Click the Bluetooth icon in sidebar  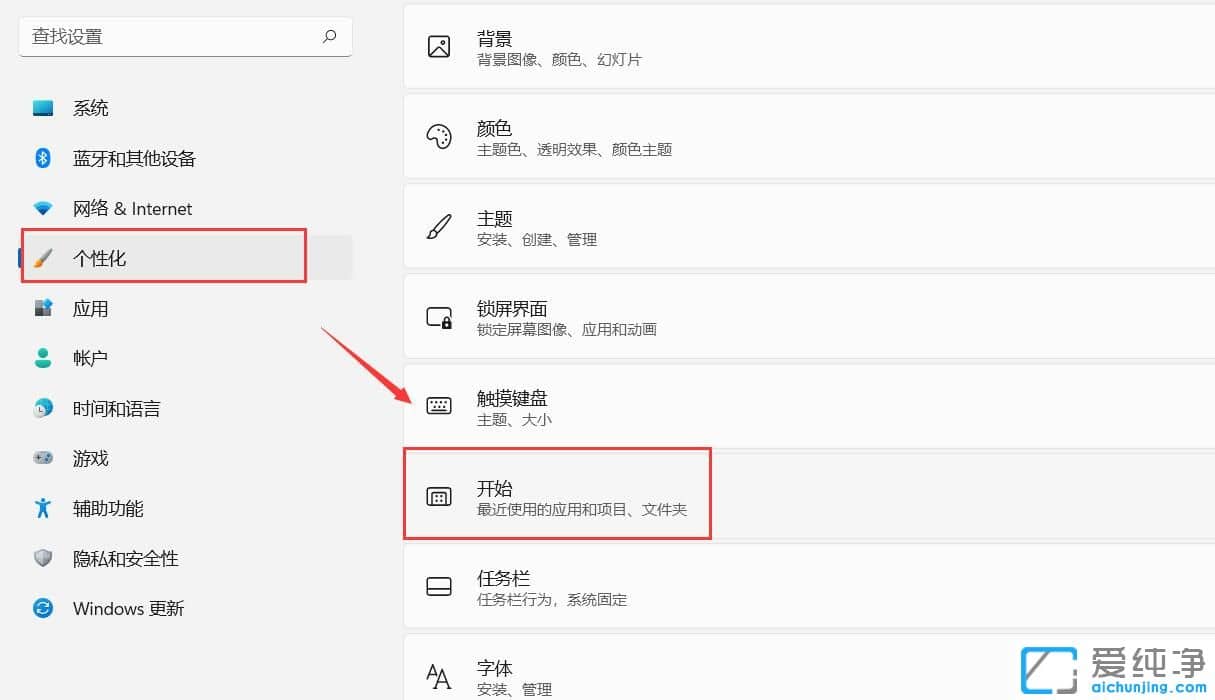coord(43,158)
